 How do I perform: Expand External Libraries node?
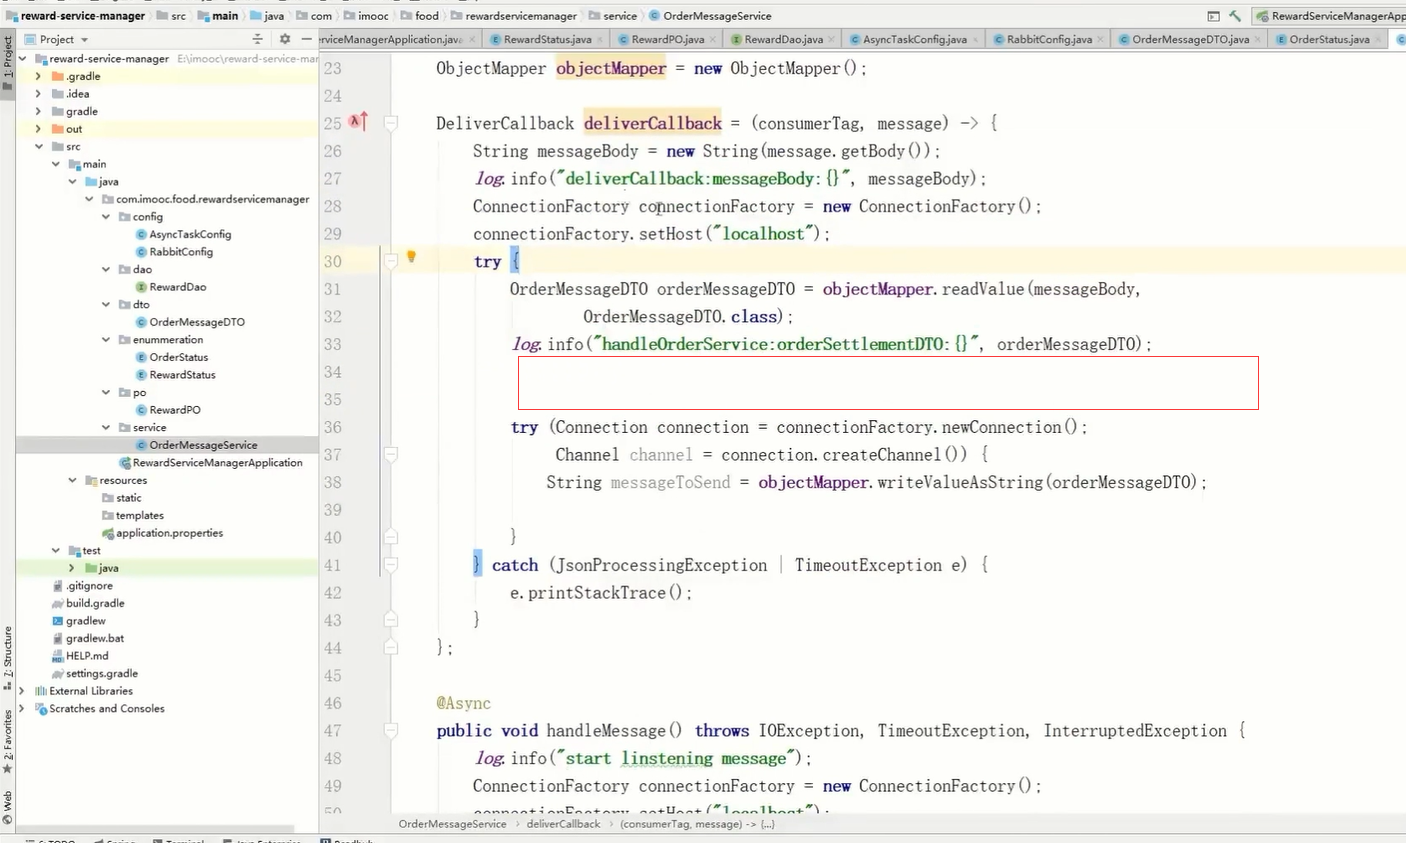click(x=22, y=691)
